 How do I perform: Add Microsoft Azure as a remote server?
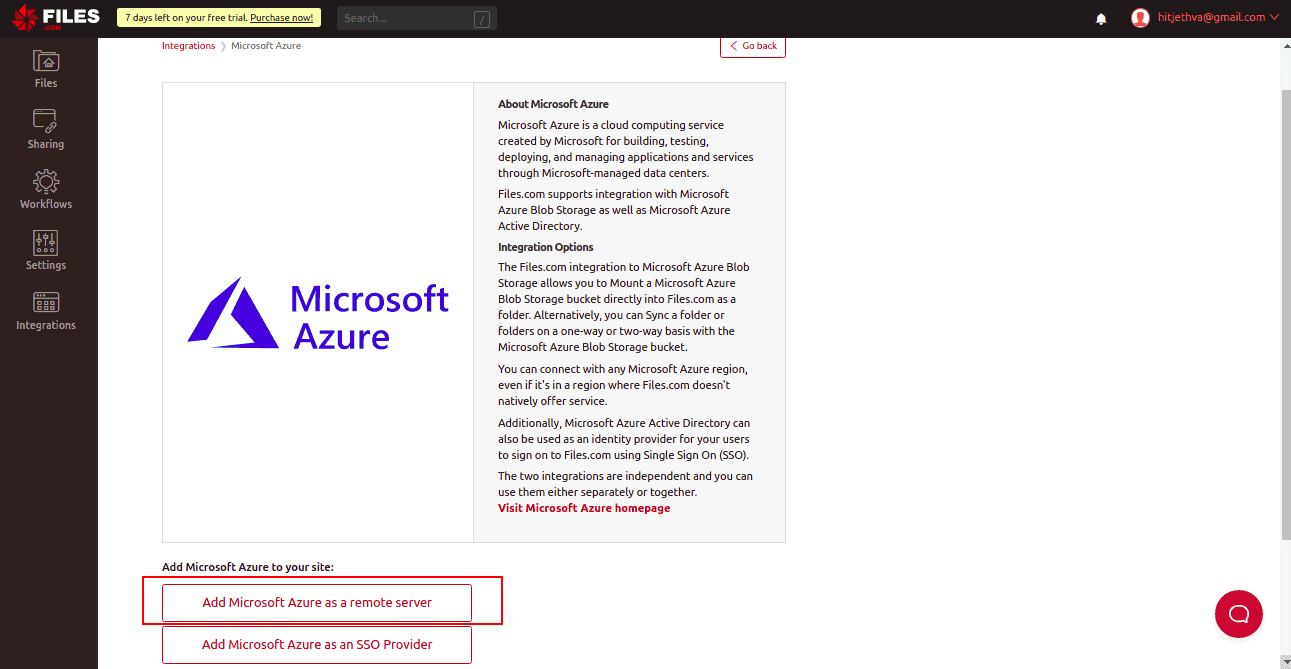click(317, 603)
